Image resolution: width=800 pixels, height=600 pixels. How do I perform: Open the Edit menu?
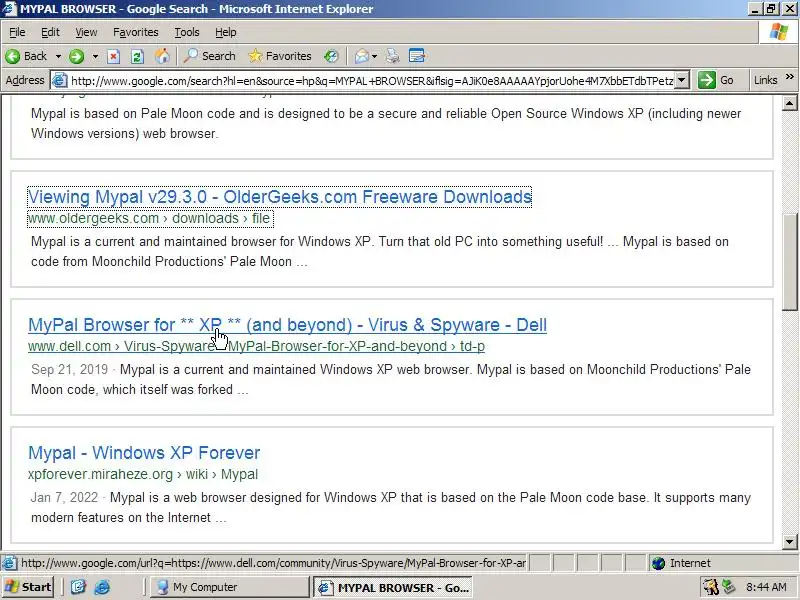50,32
